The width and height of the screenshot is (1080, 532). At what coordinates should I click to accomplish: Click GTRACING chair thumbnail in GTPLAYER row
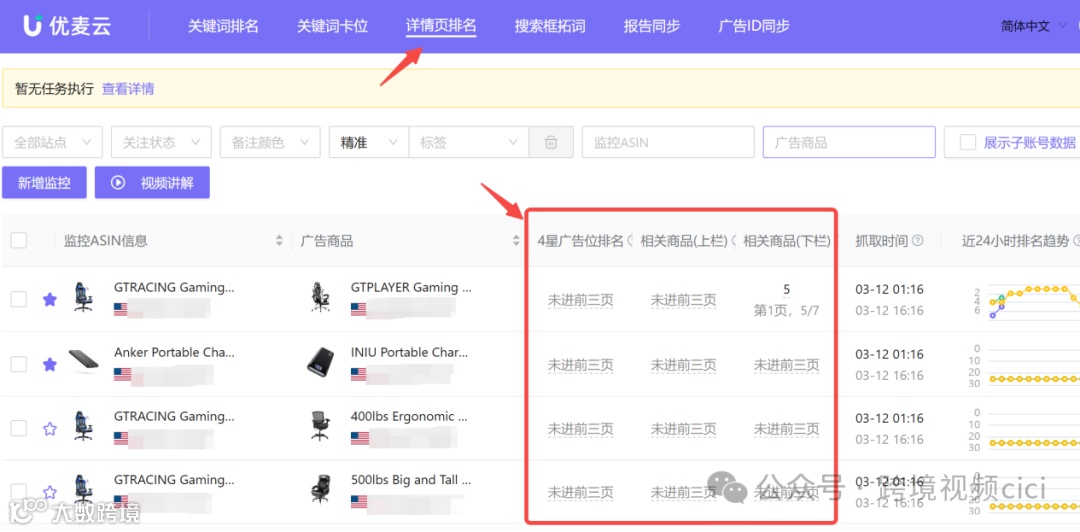coord(83,297)
